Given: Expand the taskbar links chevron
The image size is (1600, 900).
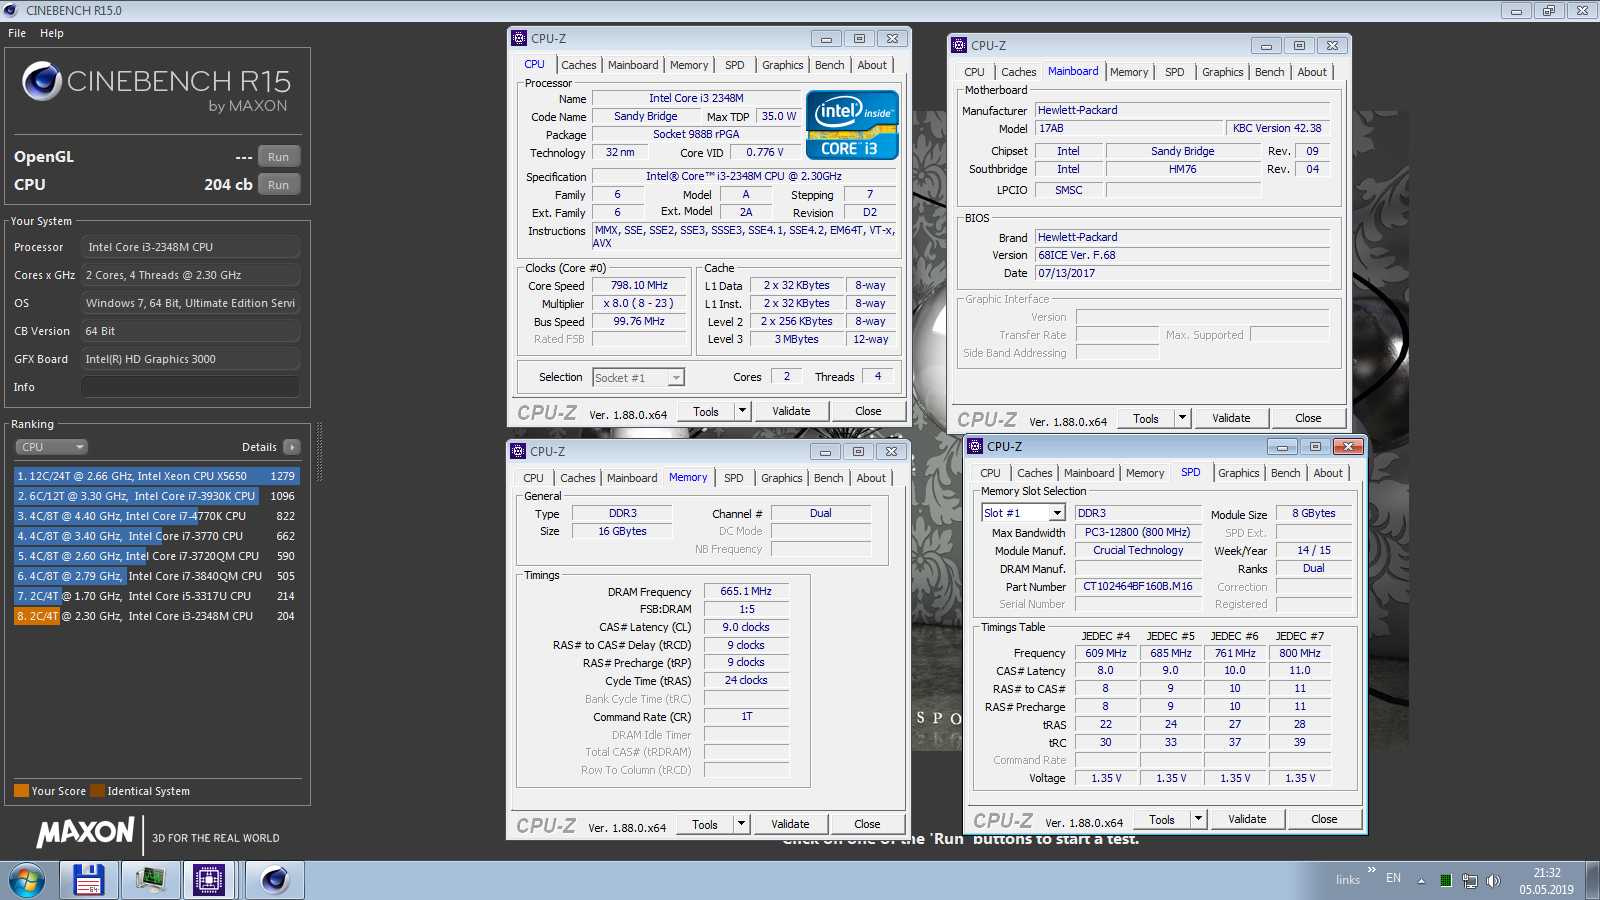Looking at the screenshot, I should click(x=1372, y=870).
